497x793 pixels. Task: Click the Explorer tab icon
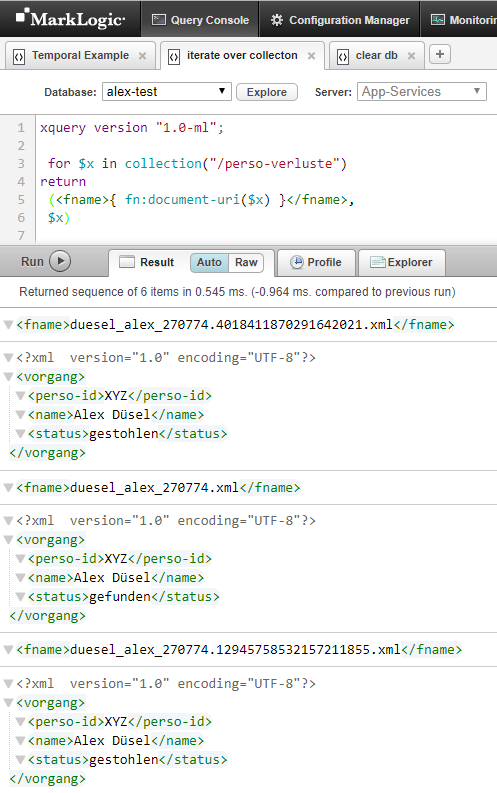click(x=378, y=262)
